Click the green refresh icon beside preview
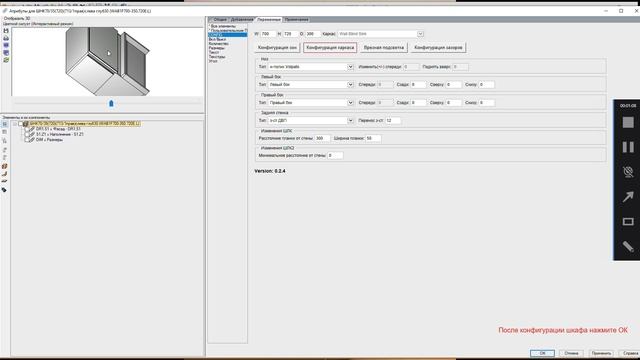640x360 pixels. (6, 60)
